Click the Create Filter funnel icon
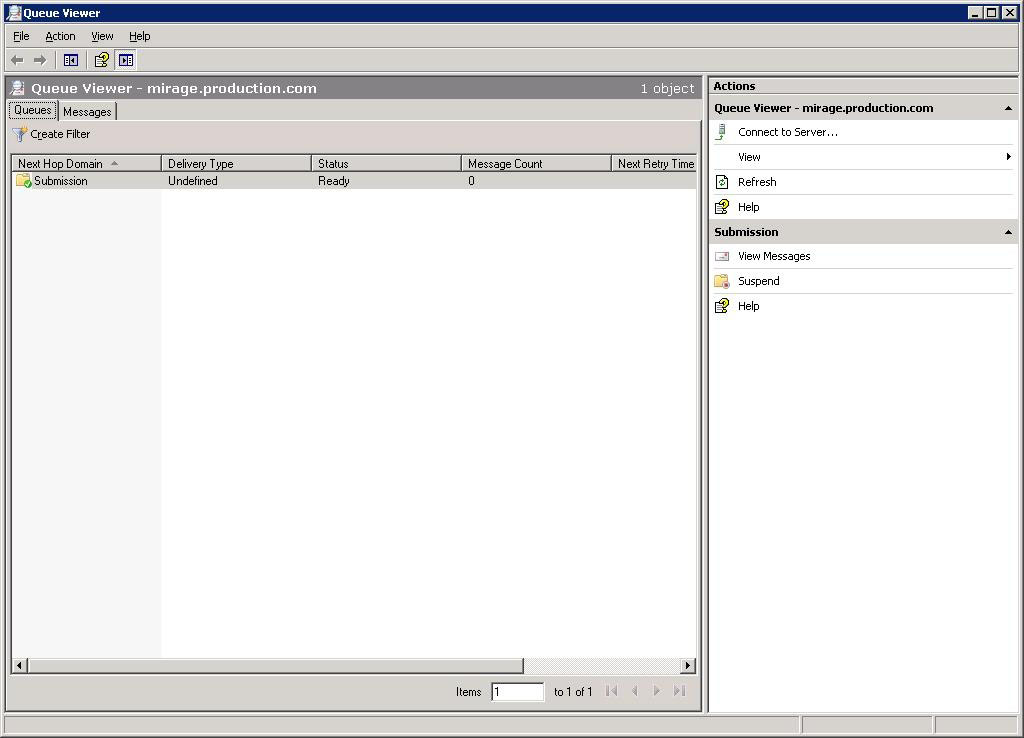The width and height of the screenshot is (1024, 738). point(20,134)
